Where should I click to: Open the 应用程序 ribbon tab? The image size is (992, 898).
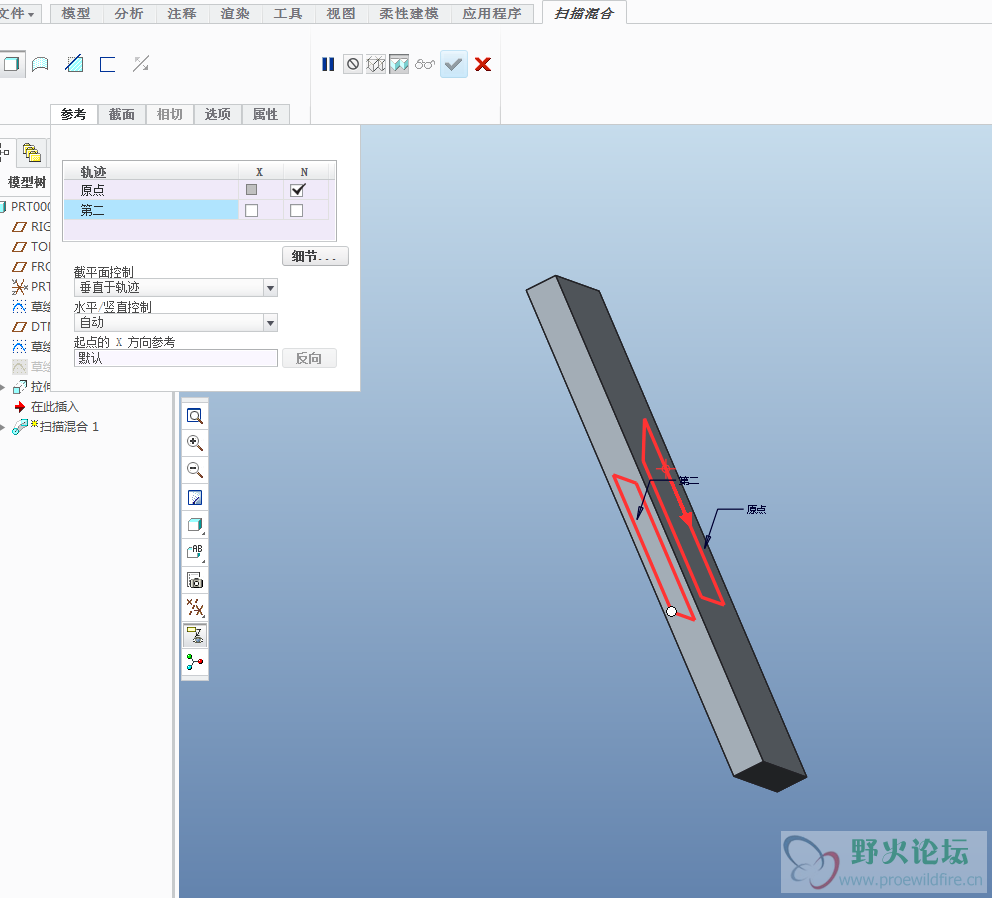pyautogui.click(x=492, y=13)
